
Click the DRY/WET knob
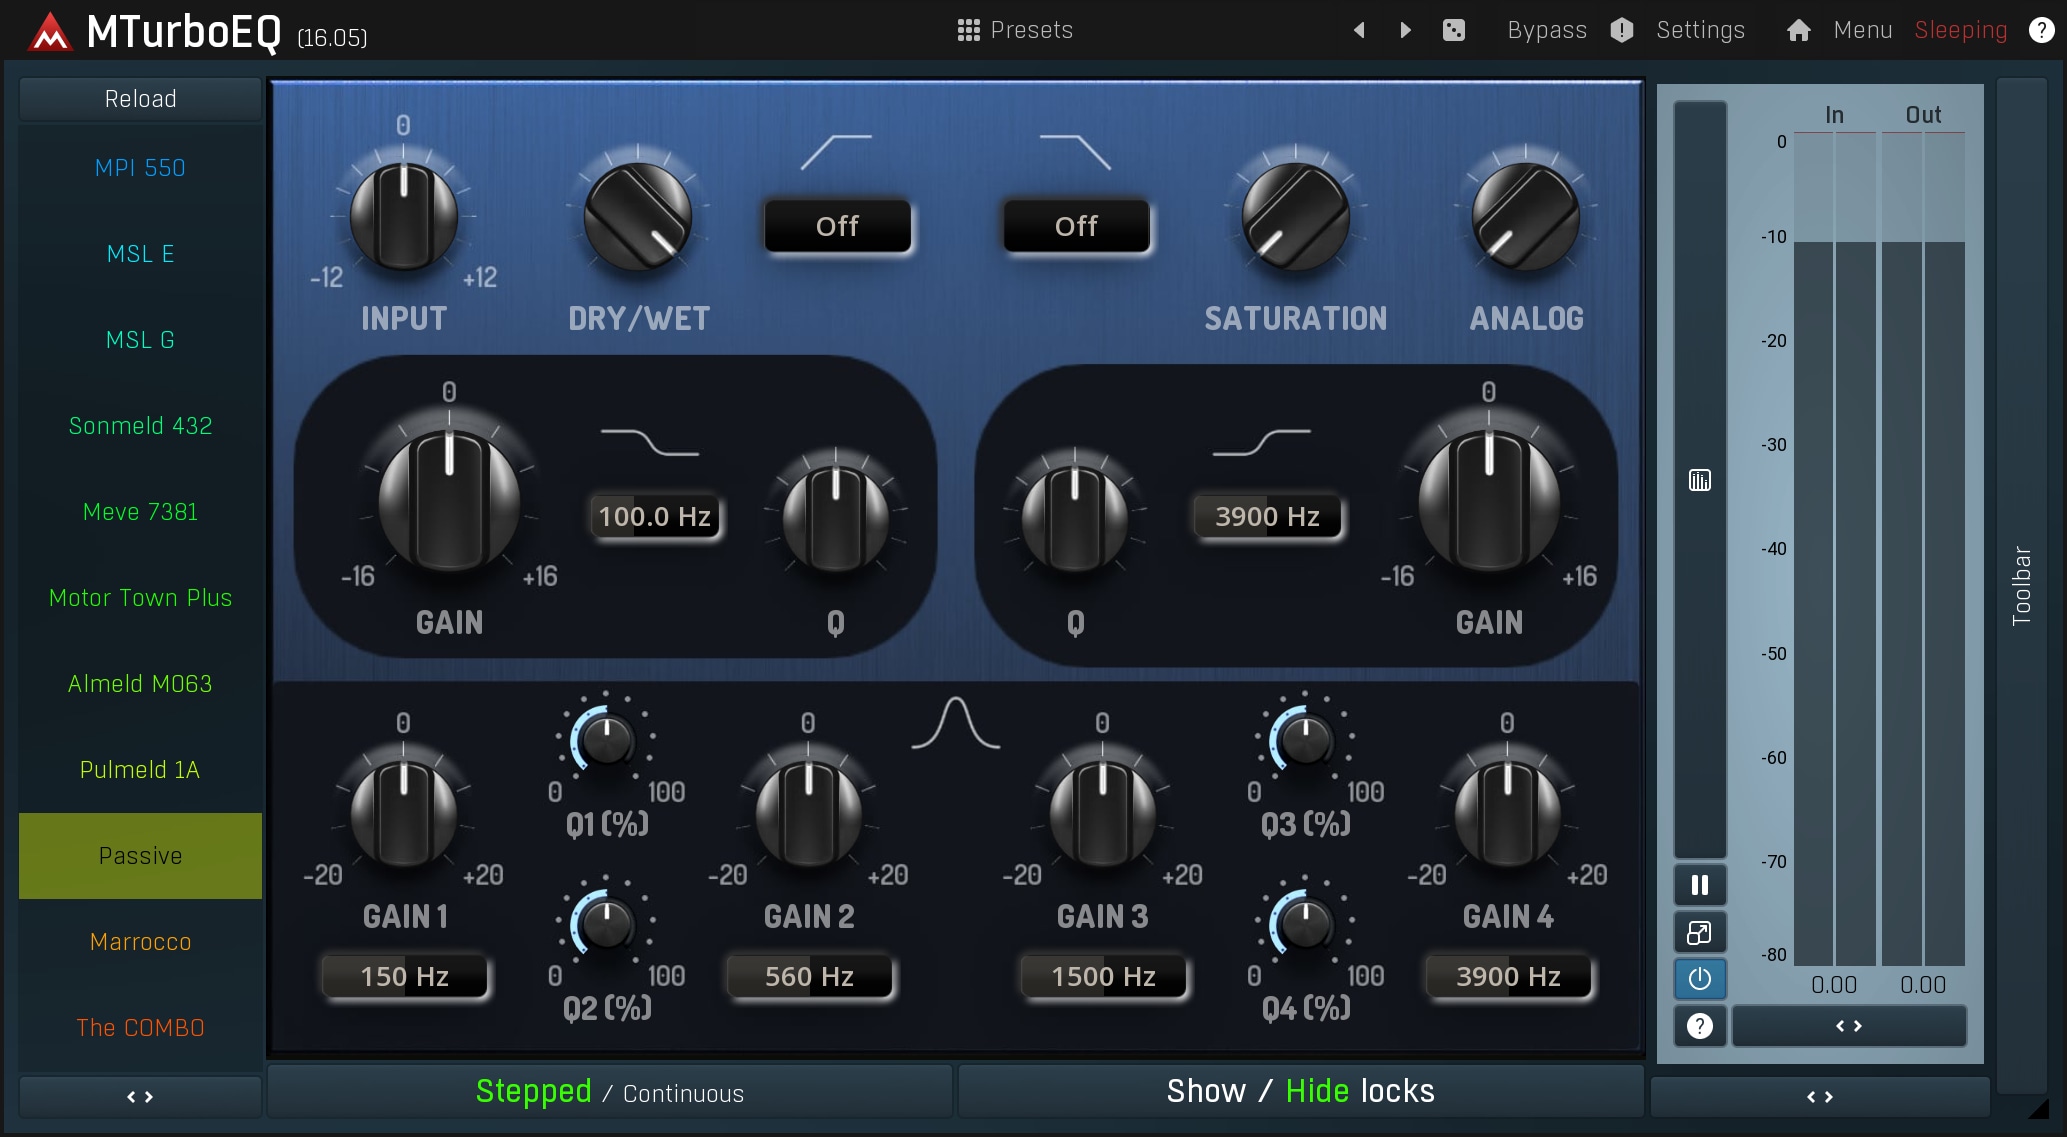point(638,215)
